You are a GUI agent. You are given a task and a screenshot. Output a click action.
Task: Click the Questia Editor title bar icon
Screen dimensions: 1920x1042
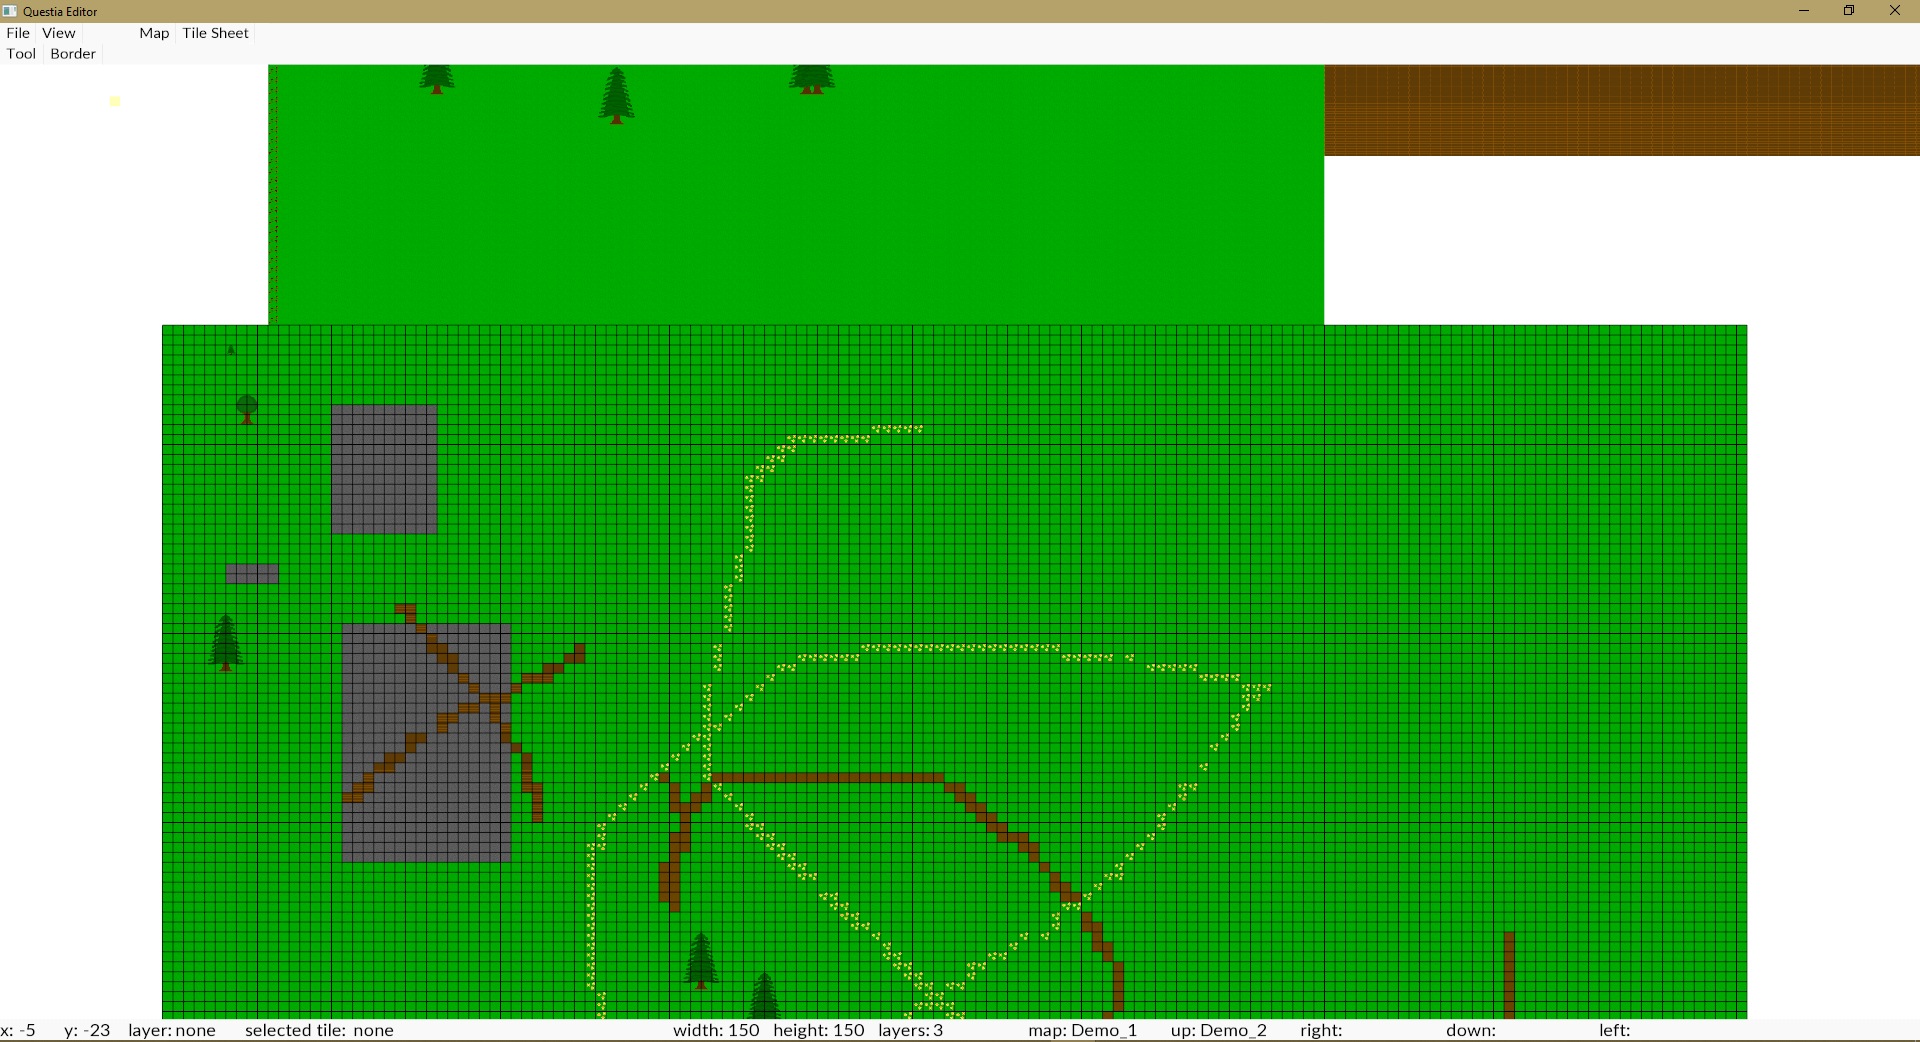[x=10, y=11]
